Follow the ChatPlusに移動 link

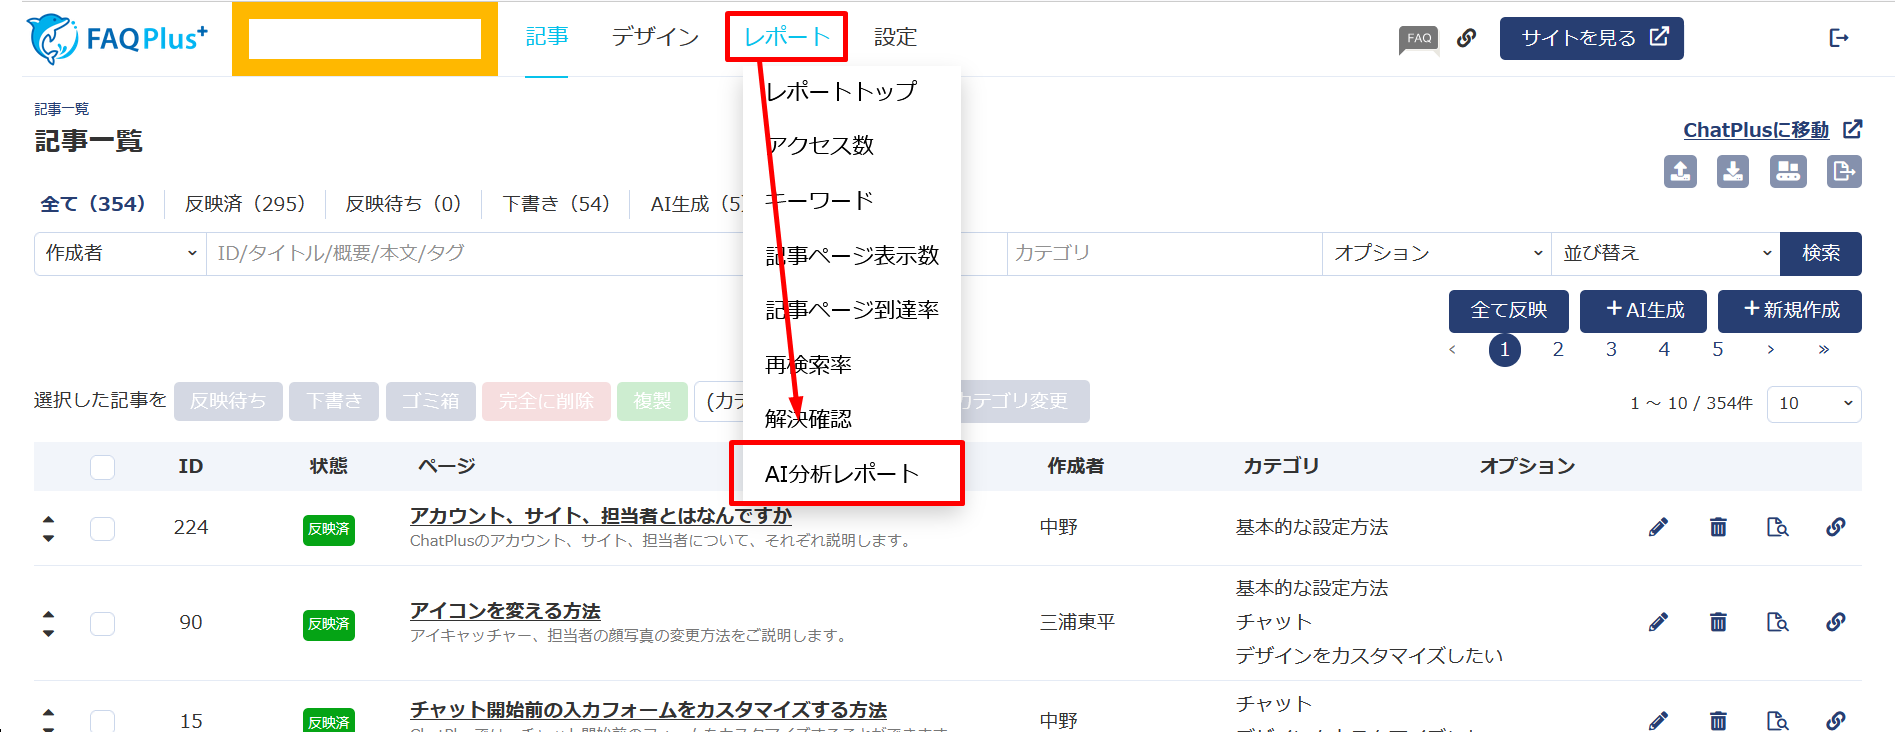click(x=1756, y=130)
